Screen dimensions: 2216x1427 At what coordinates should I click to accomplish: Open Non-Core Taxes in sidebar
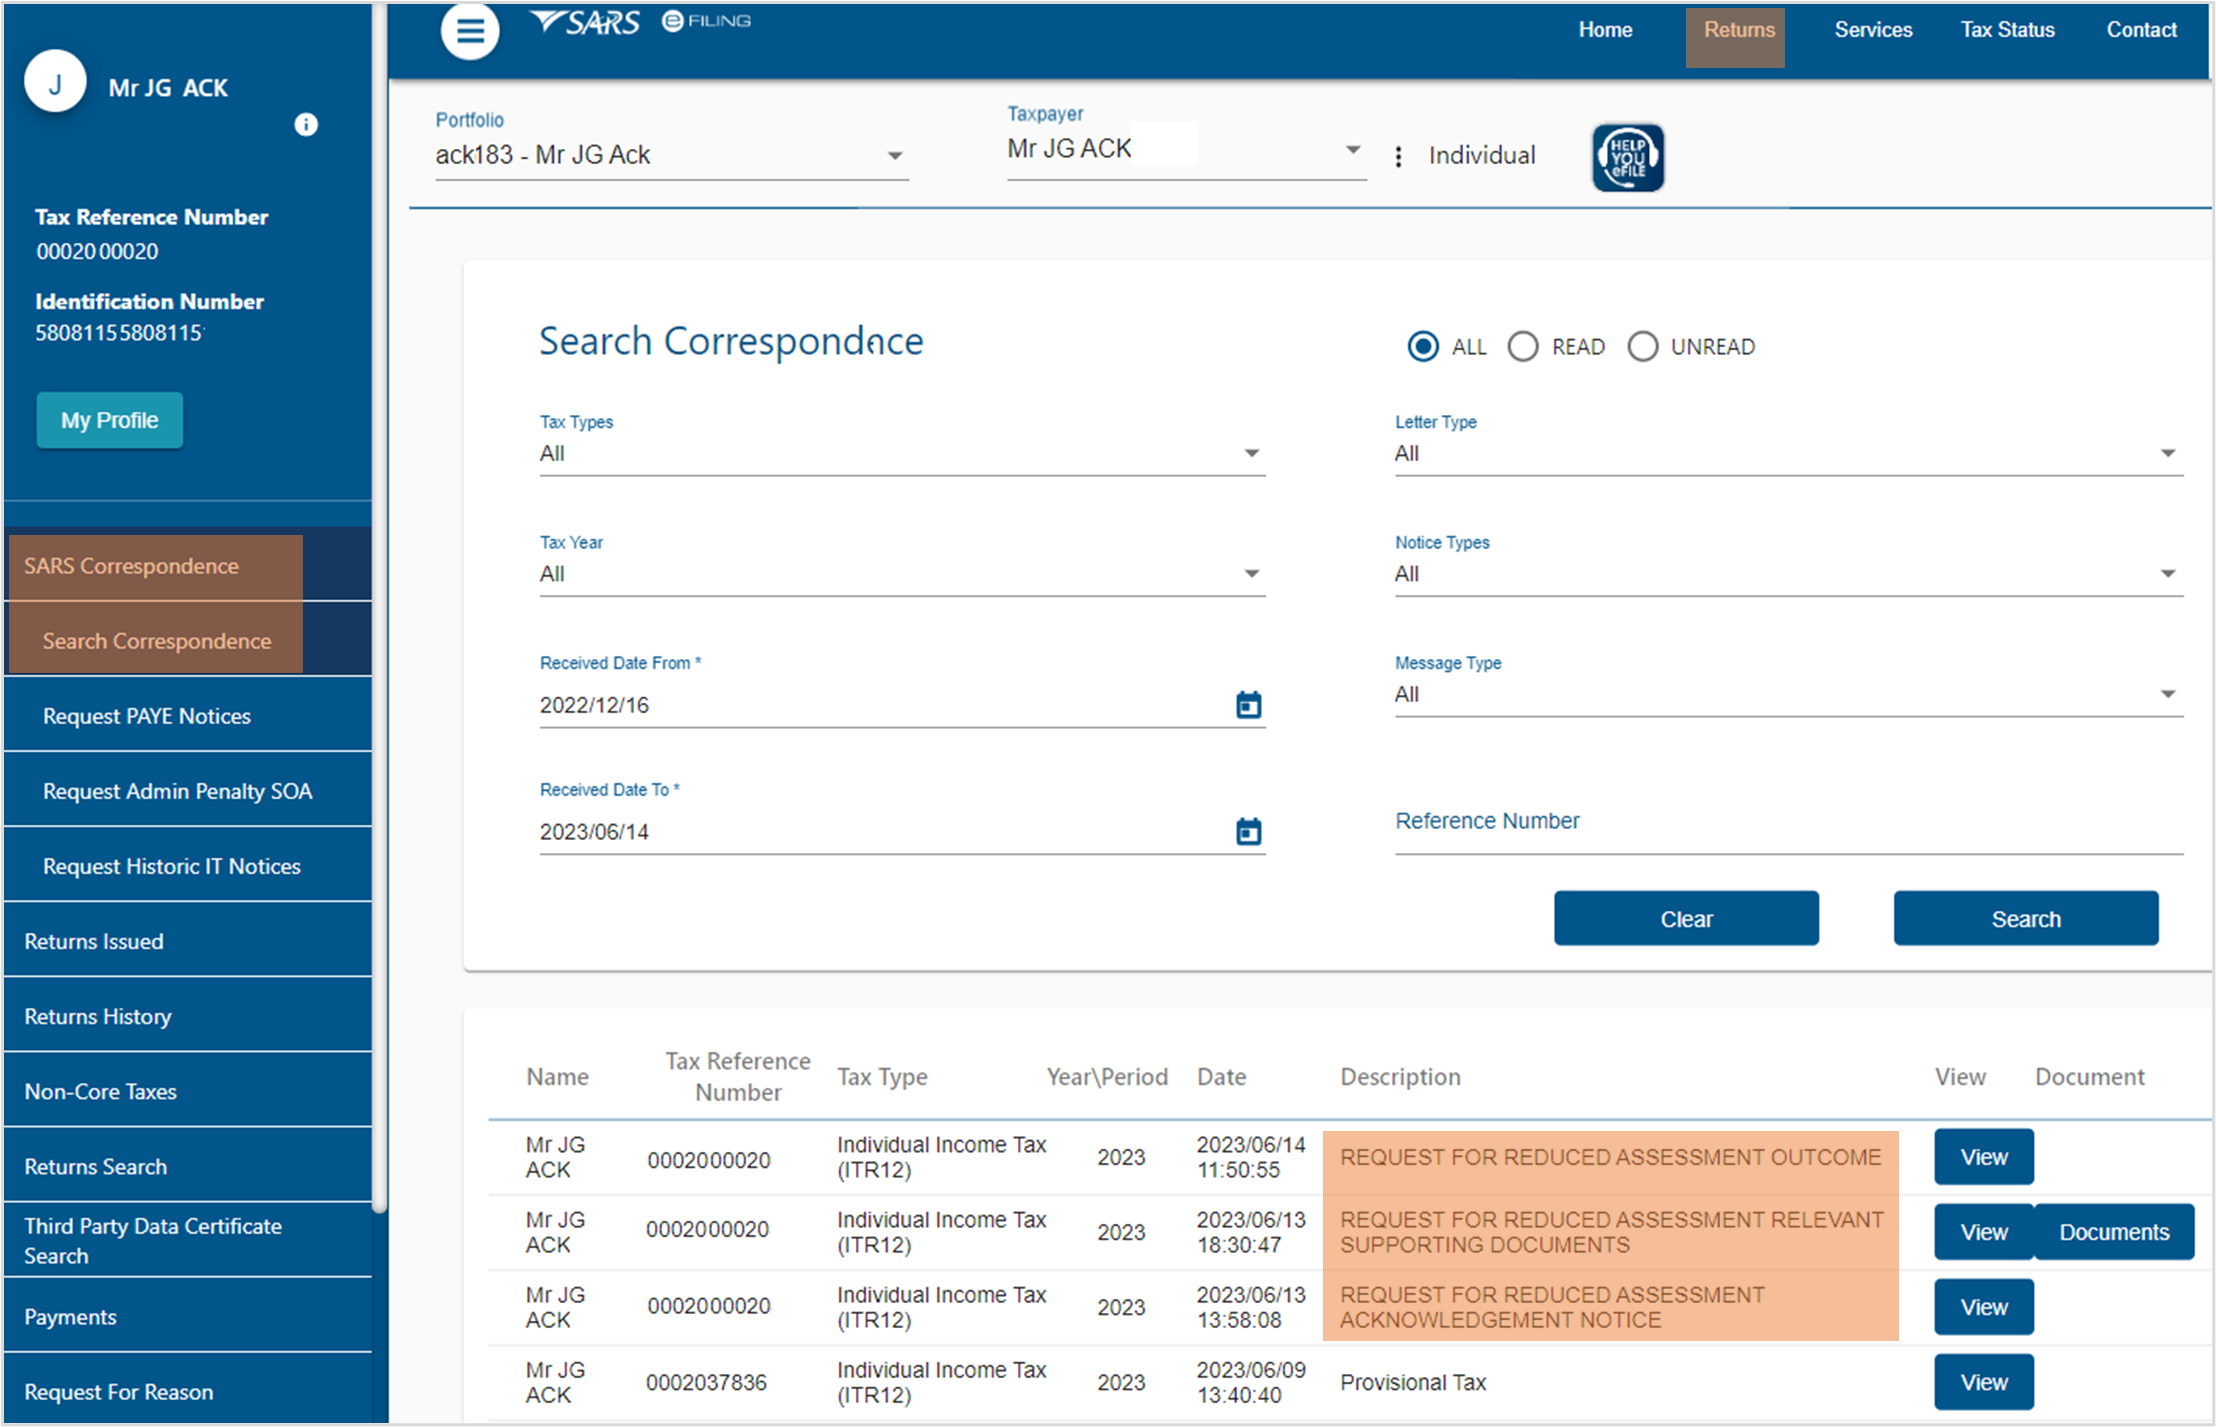(188, 1091)
